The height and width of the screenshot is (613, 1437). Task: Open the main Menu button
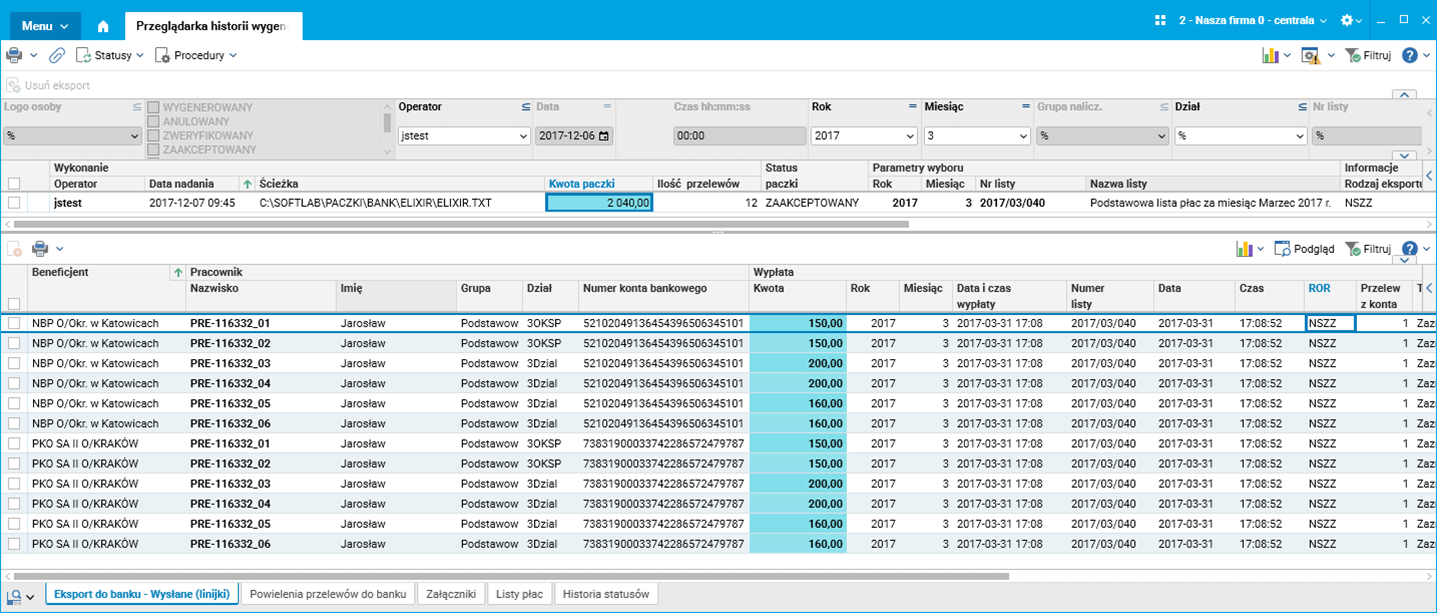tap(45, 26)
